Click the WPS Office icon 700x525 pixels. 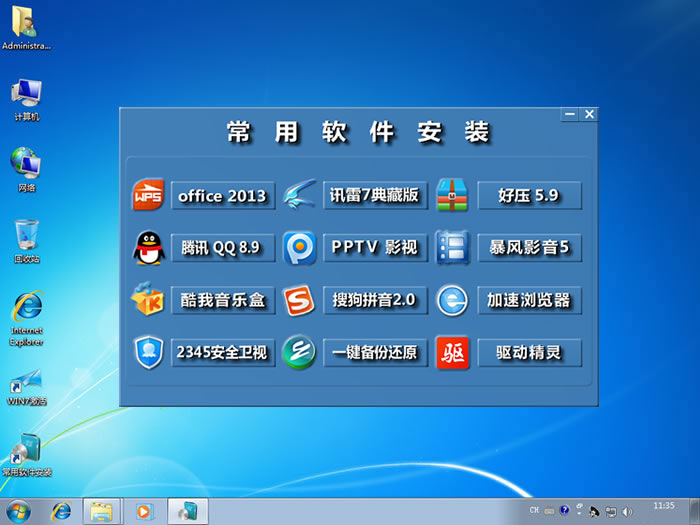[x=148, y=195]
